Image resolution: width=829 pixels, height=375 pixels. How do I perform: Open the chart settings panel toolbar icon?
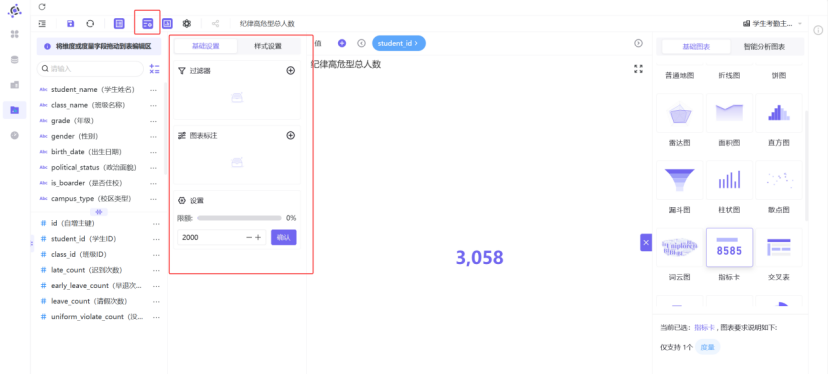pos(148,23)
